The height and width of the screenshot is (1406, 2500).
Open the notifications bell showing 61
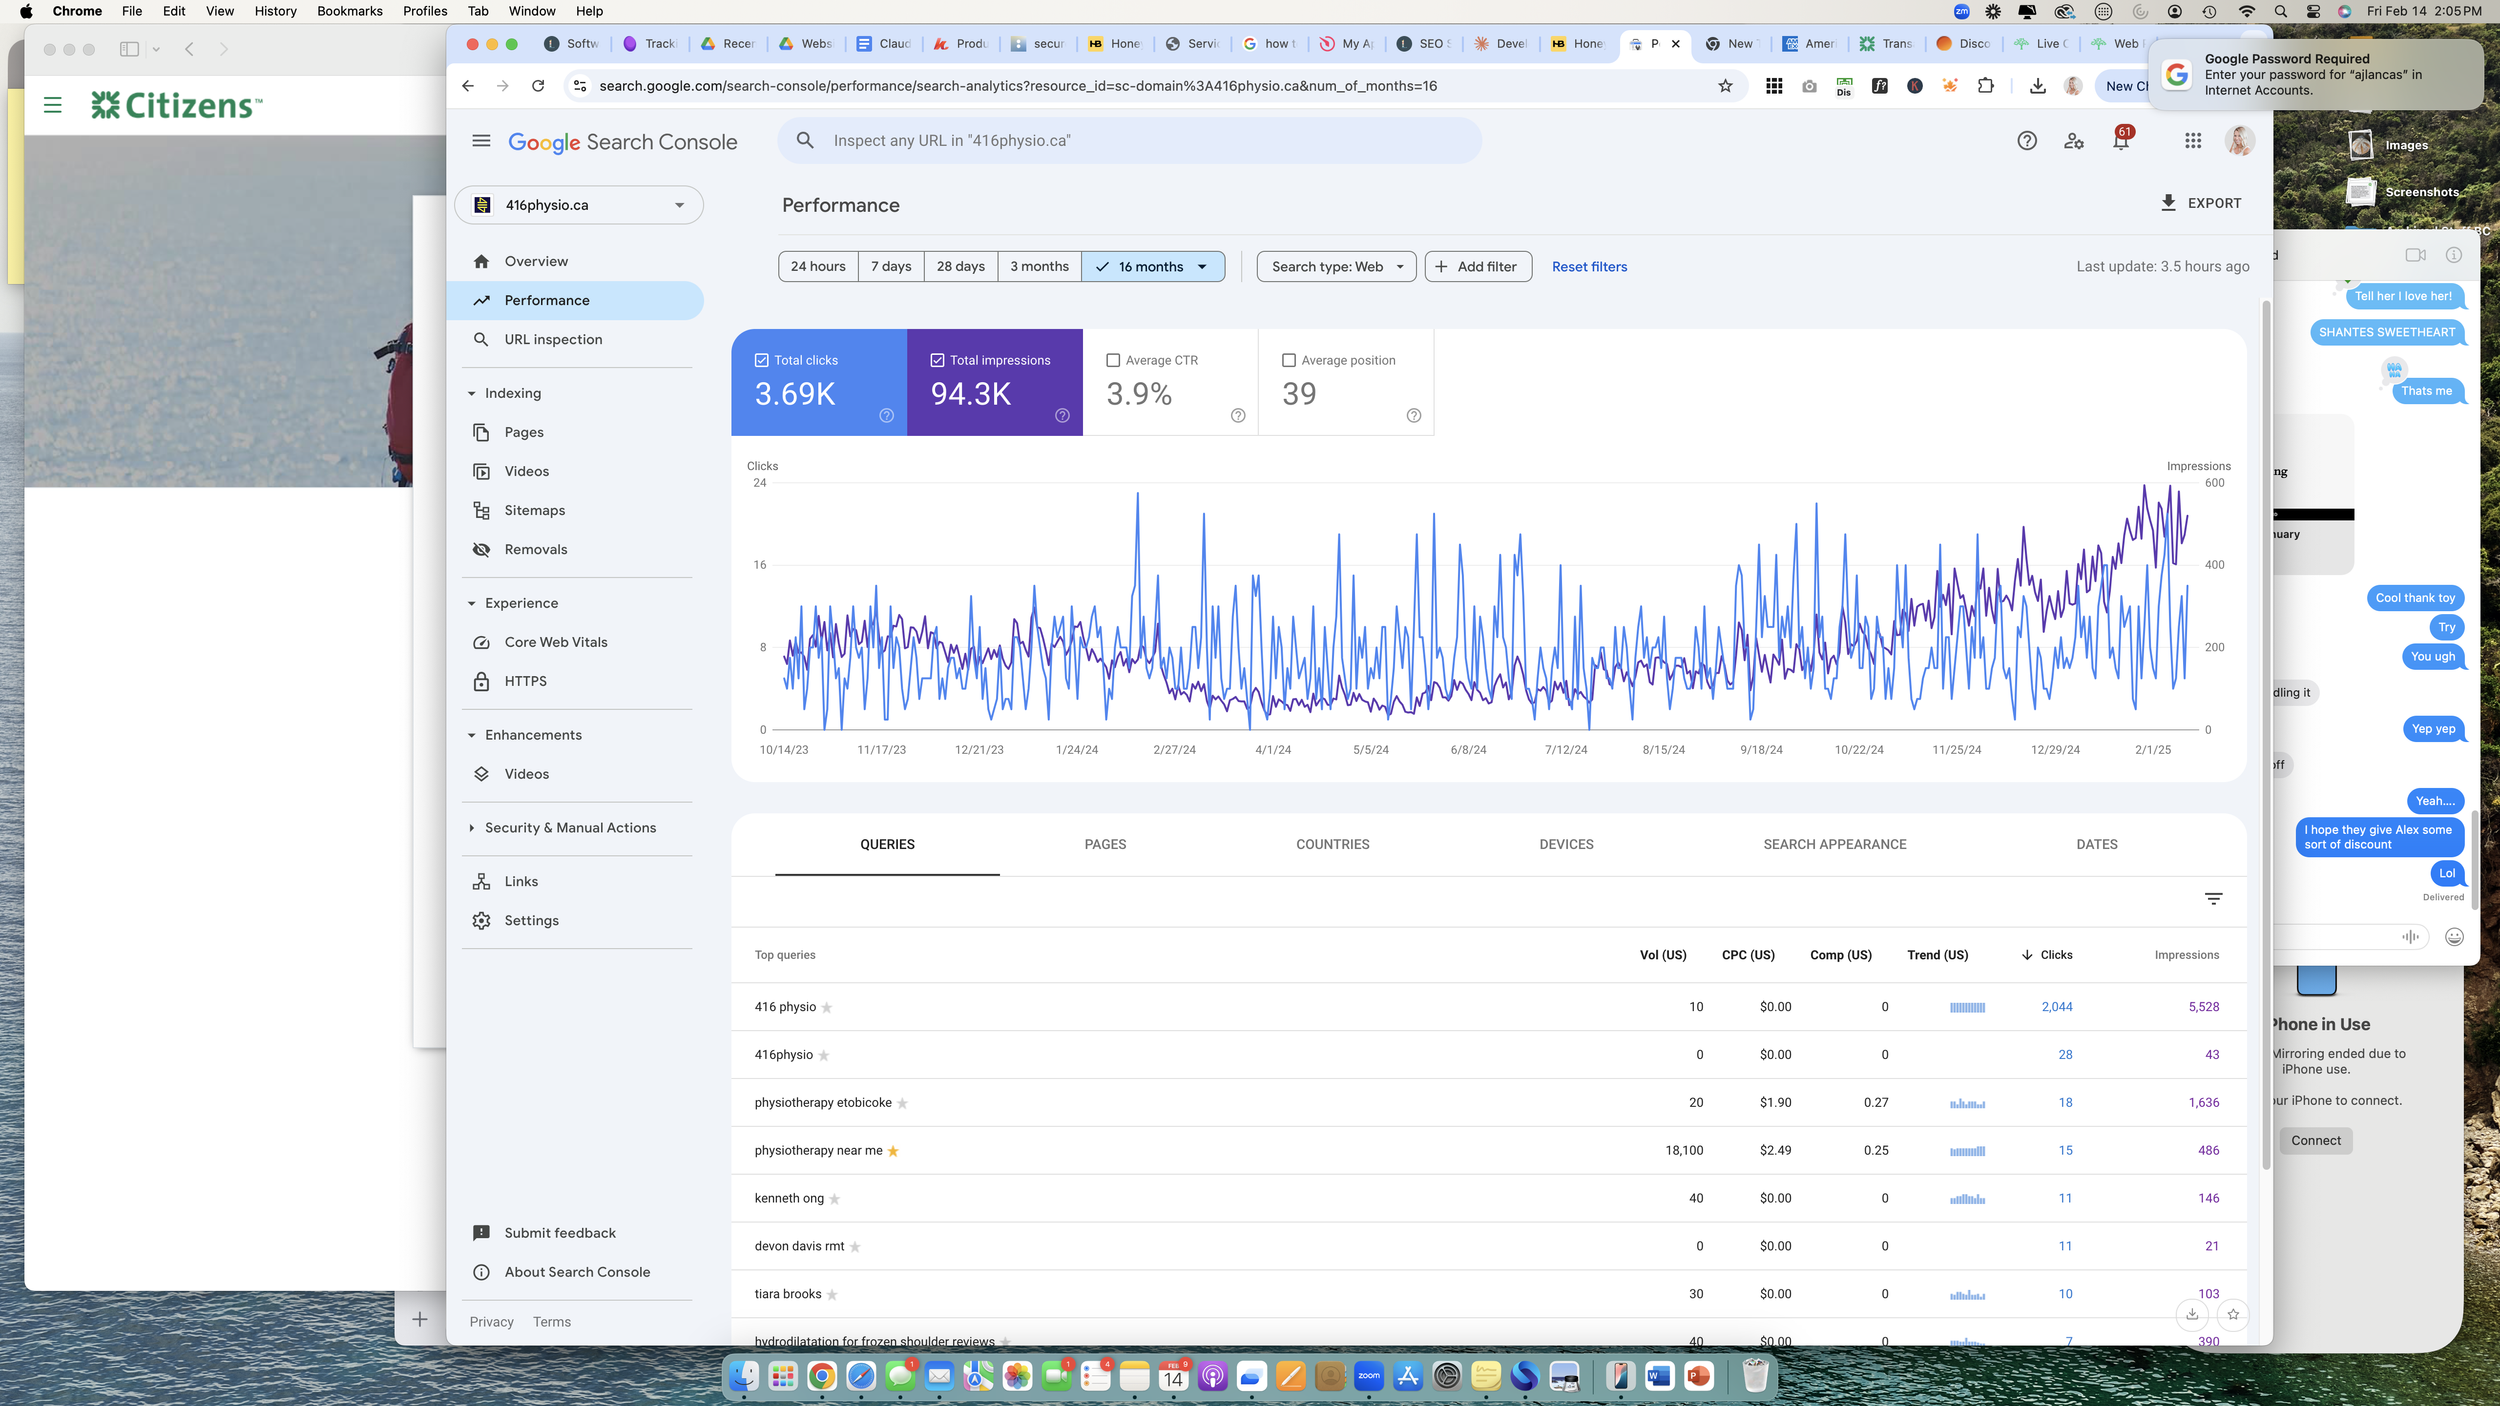pos(2120,141)
